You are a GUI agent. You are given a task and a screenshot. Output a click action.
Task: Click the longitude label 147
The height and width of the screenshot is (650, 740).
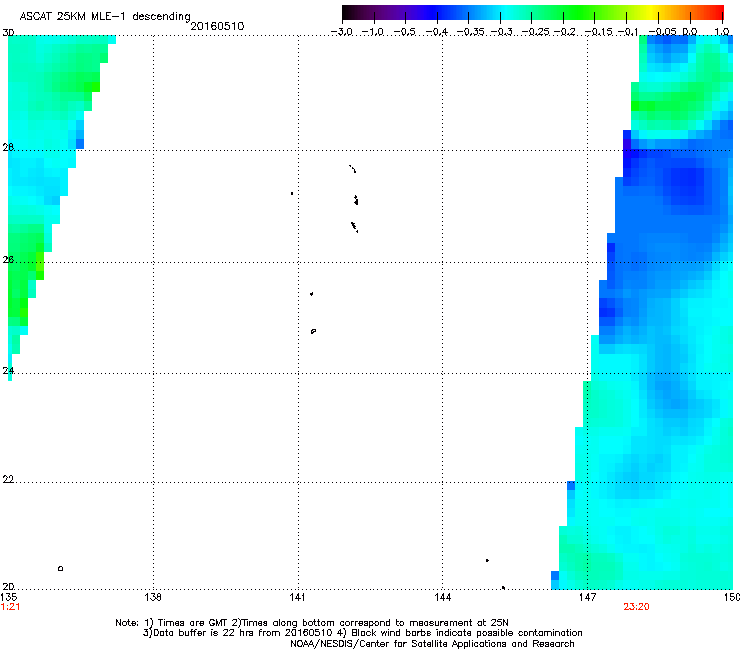click(x=587, y=597)
